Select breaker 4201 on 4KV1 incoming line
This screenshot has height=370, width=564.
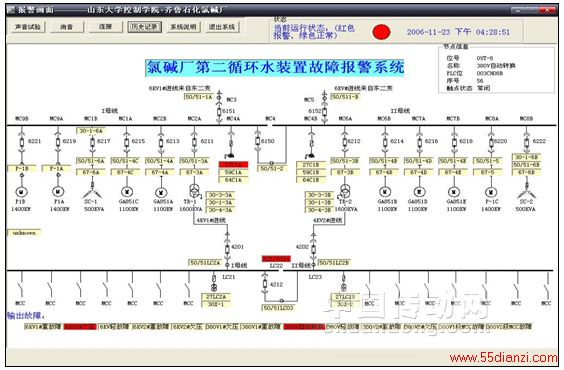[x=227, y=249]
